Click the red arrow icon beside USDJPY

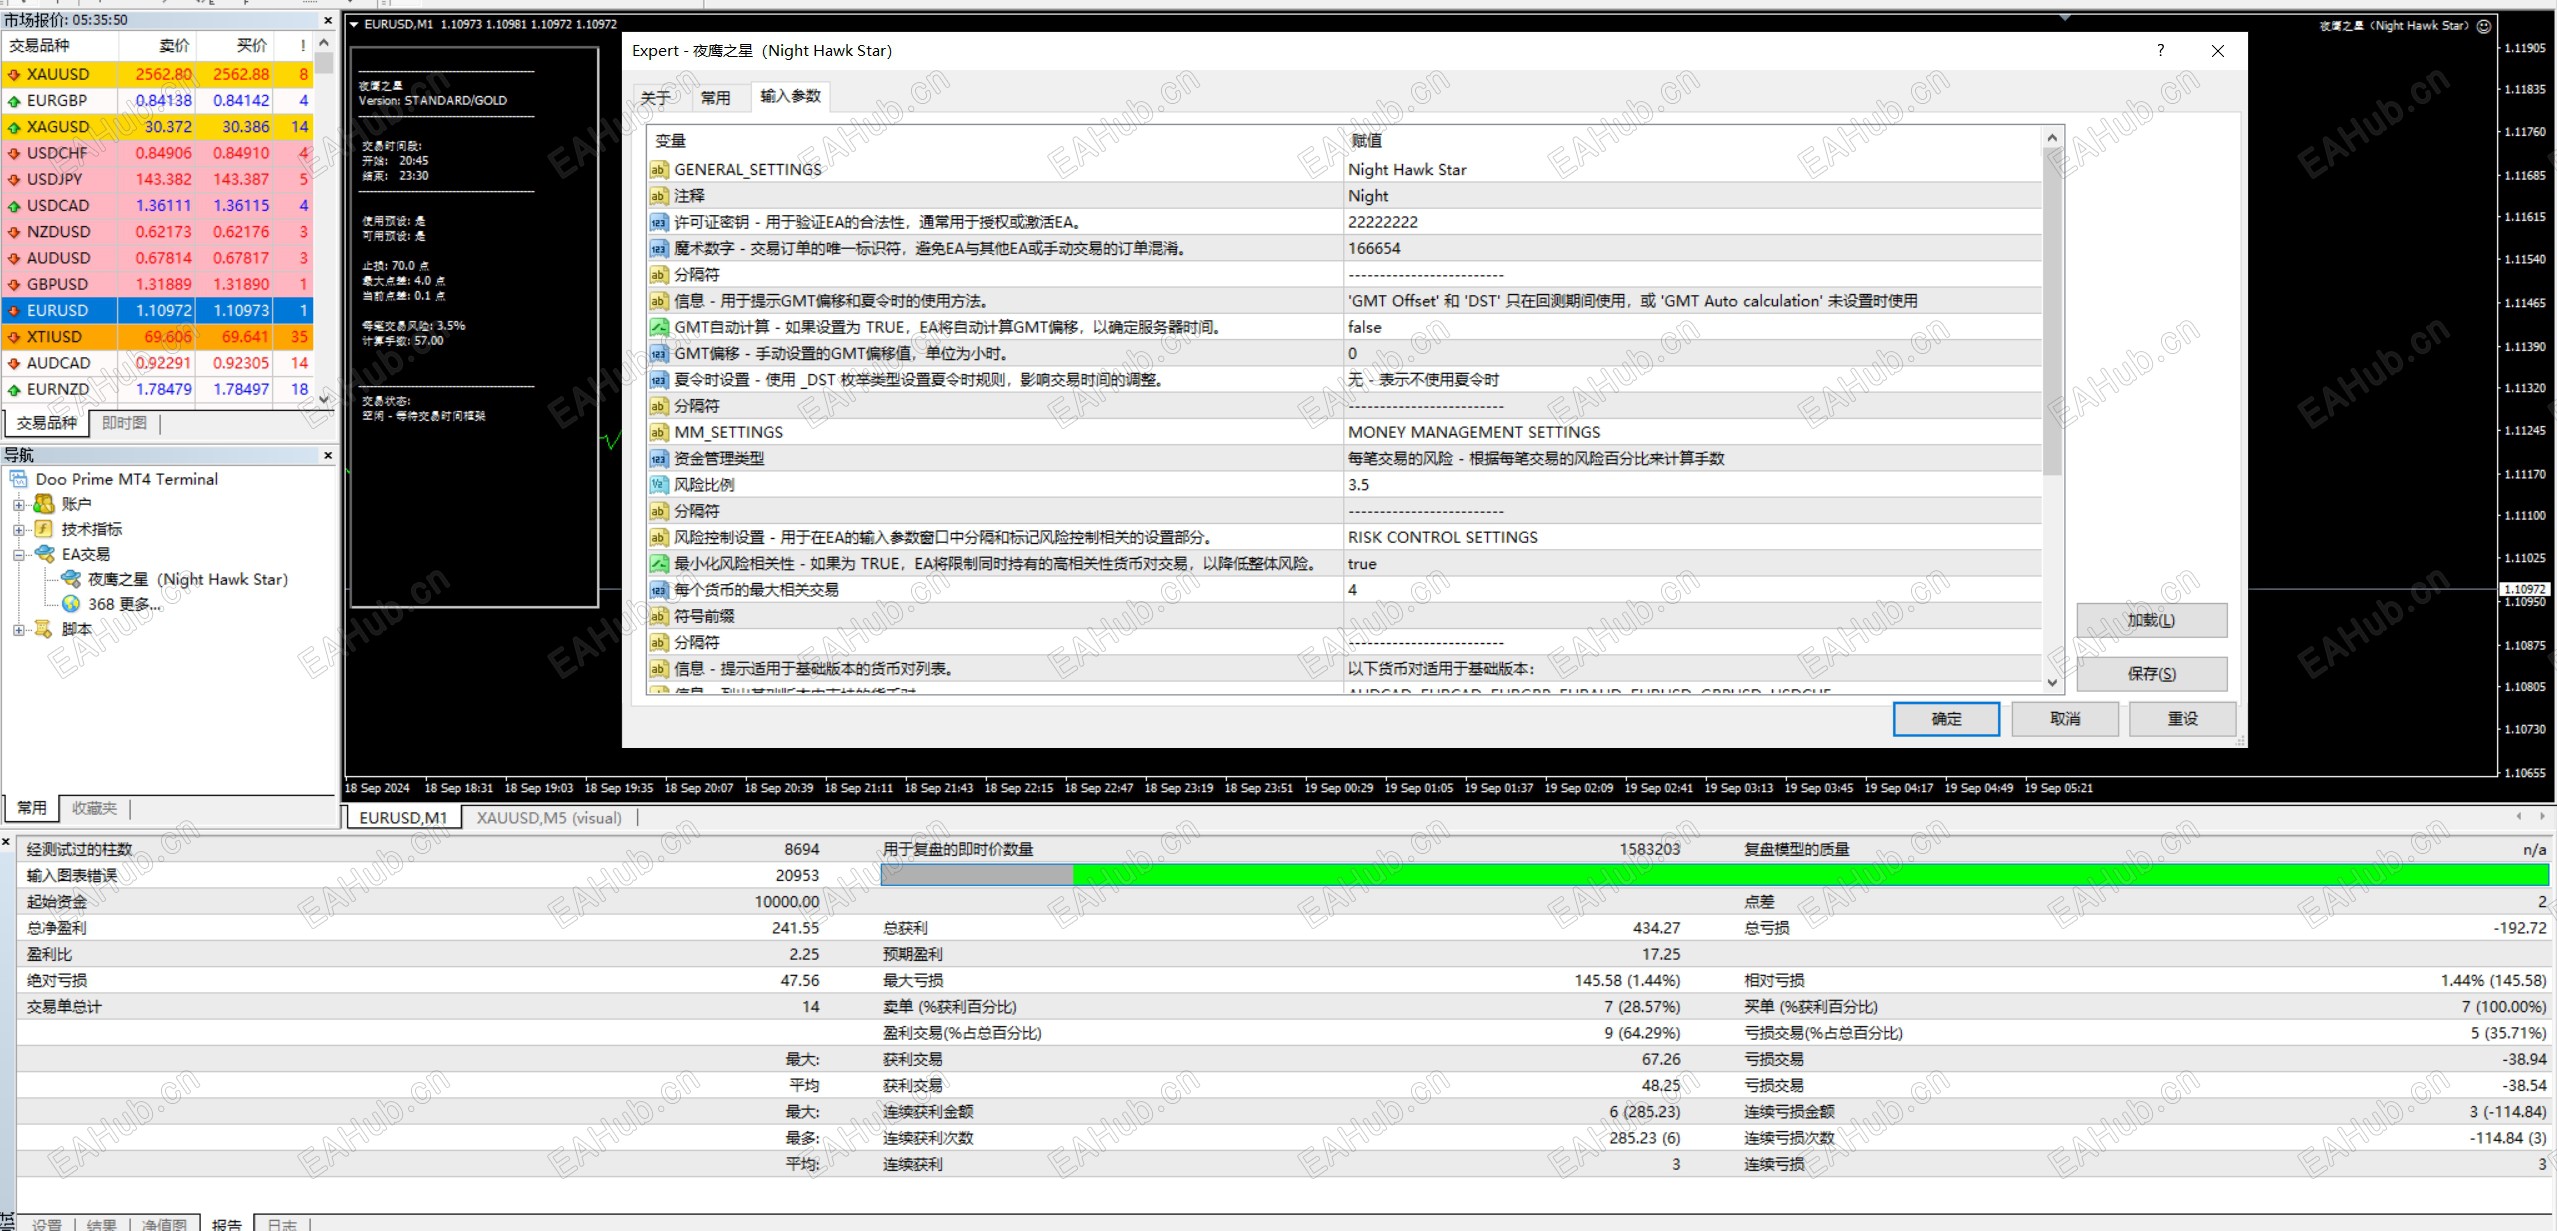click(14, 180)
